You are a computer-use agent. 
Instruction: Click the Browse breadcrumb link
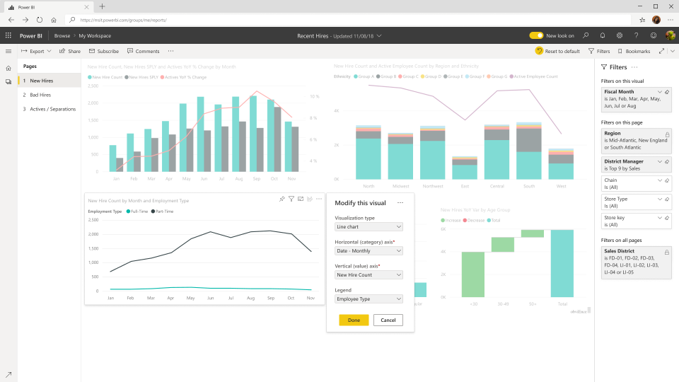point(62,36)
